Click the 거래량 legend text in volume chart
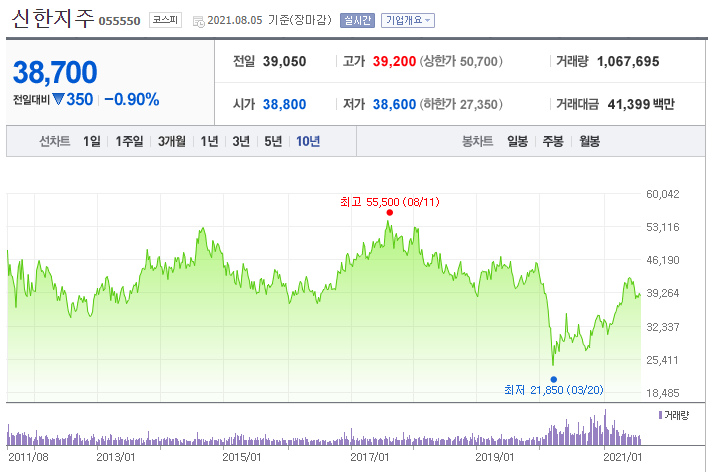The width and height of the screenshot is (708, 472). click(676, 415)
